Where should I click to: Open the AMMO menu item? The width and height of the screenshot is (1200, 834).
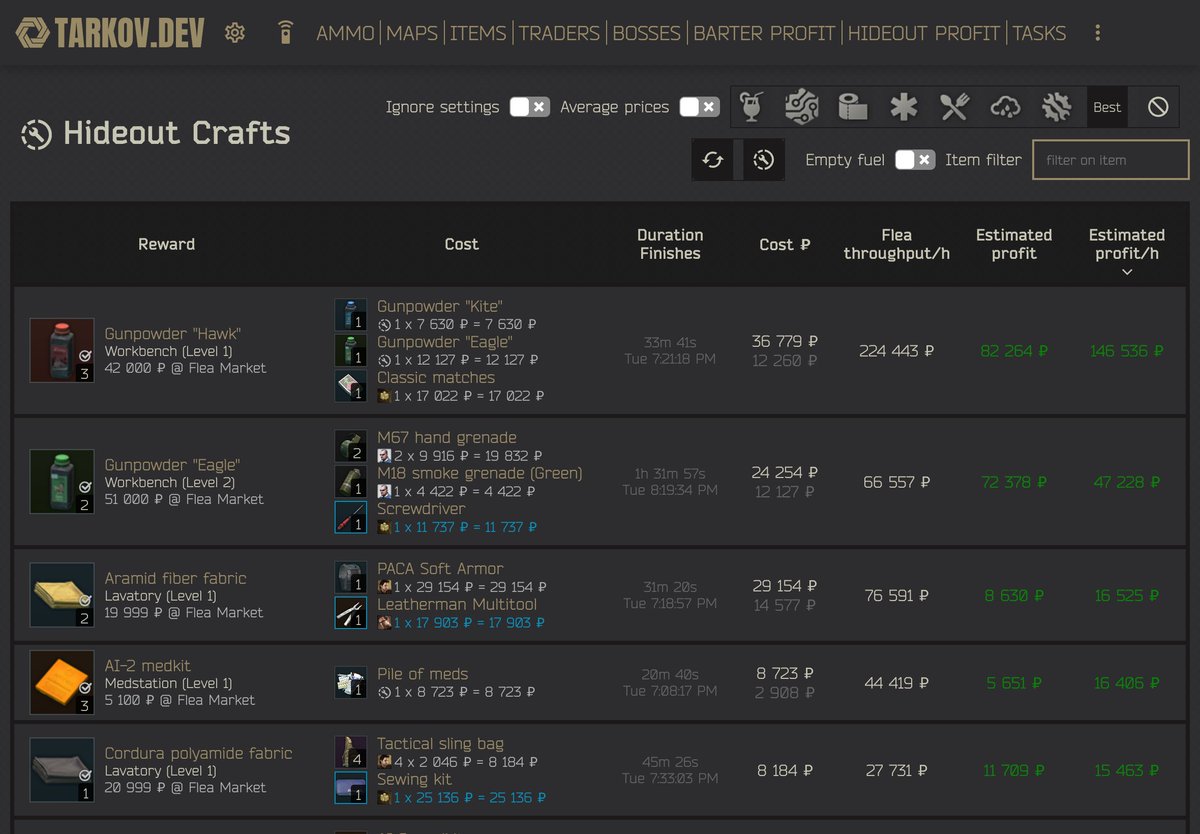tap(345, 33)
